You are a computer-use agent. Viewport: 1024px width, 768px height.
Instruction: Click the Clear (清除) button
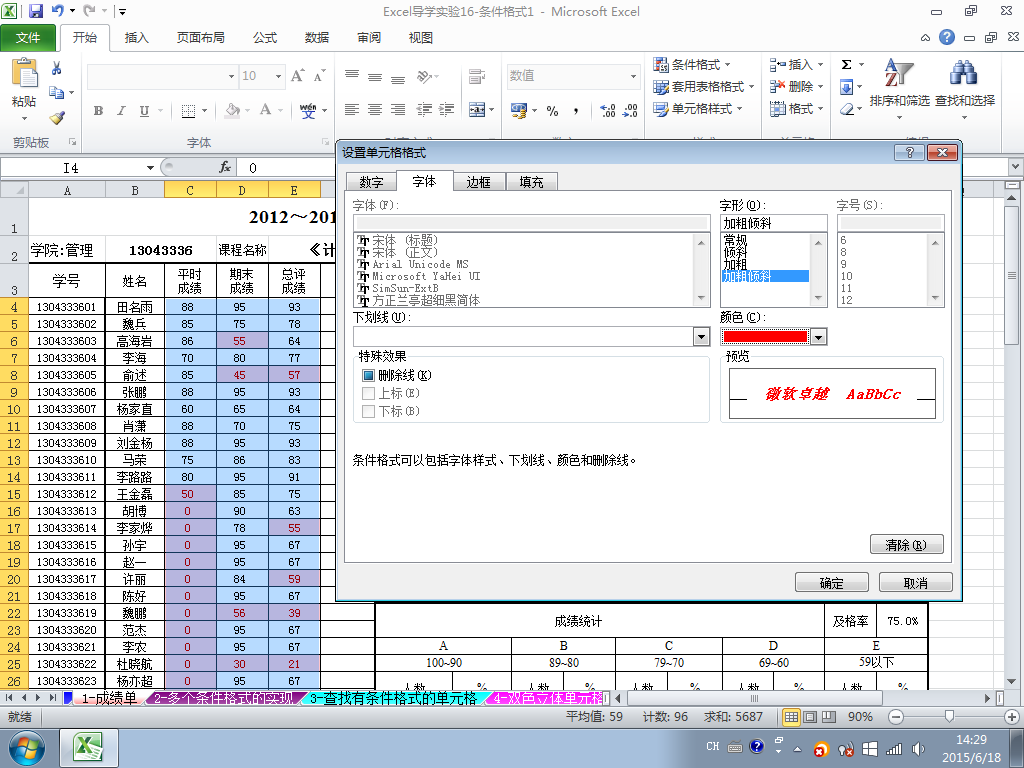pyautogui.click(x=907, y=545)
